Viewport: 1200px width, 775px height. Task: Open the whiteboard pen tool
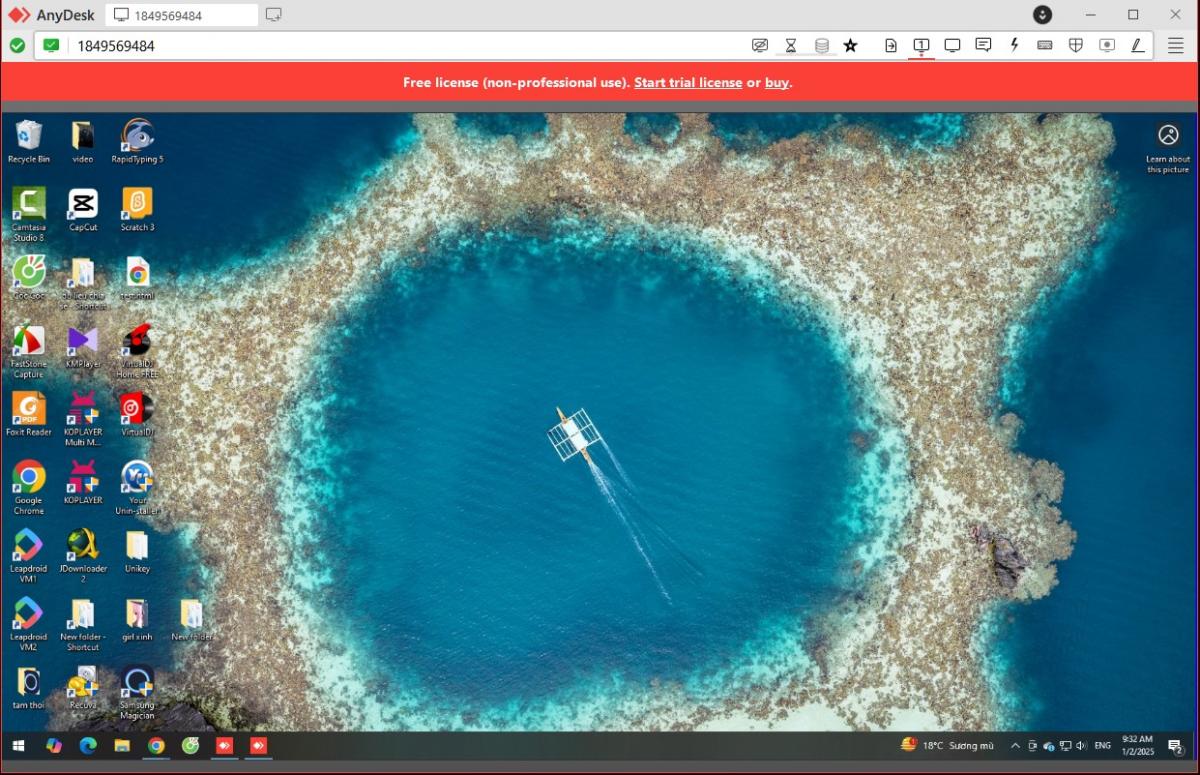click(1138, 45)
